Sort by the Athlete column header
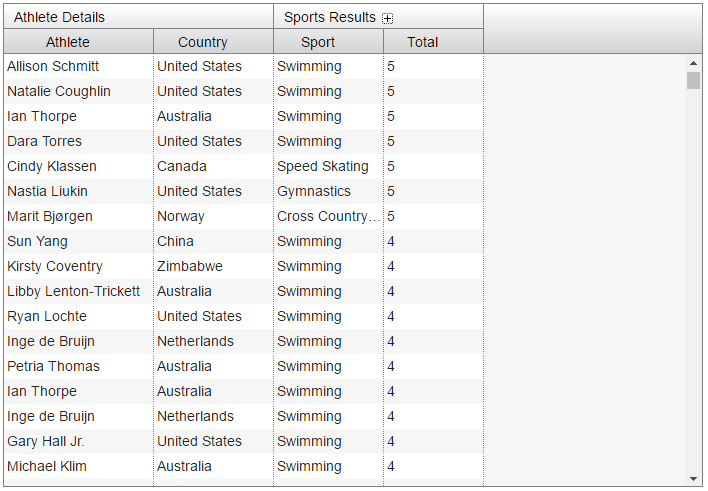Screen dimensions: 708x491 coord(79,42)
